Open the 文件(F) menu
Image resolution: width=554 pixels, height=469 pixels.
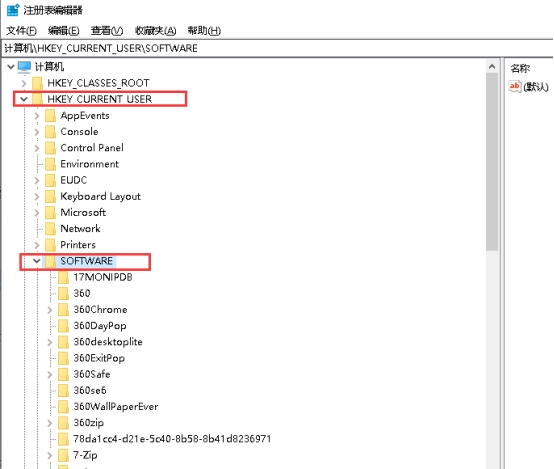[21, 31]
